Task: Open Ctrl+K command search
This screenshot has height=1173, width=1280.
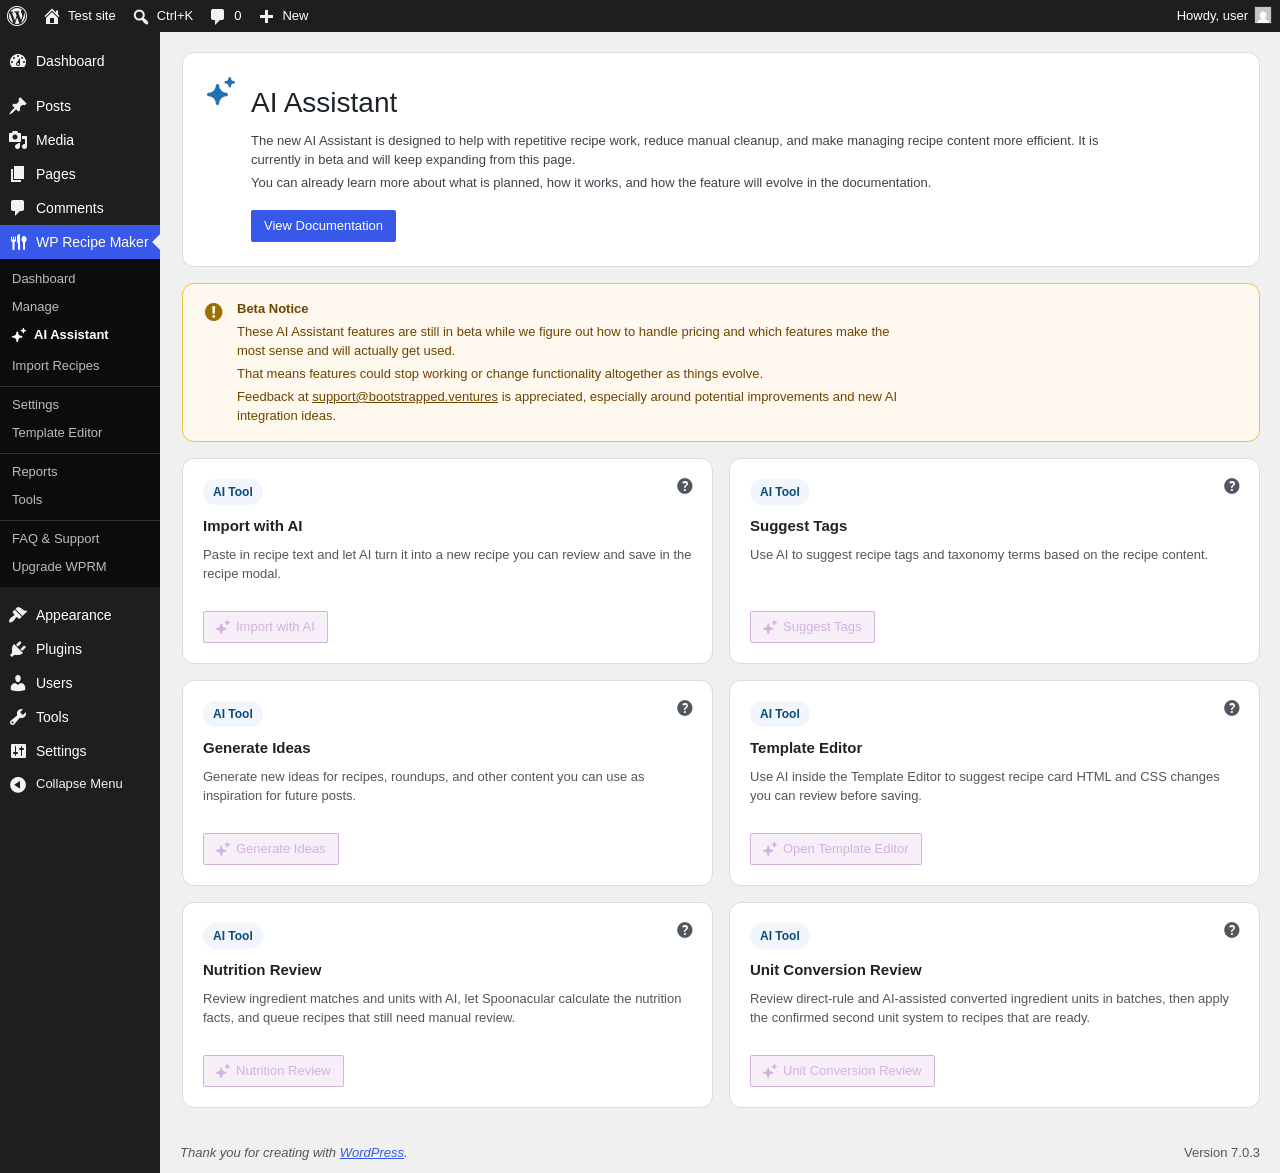Action: [x=163, y=16]
